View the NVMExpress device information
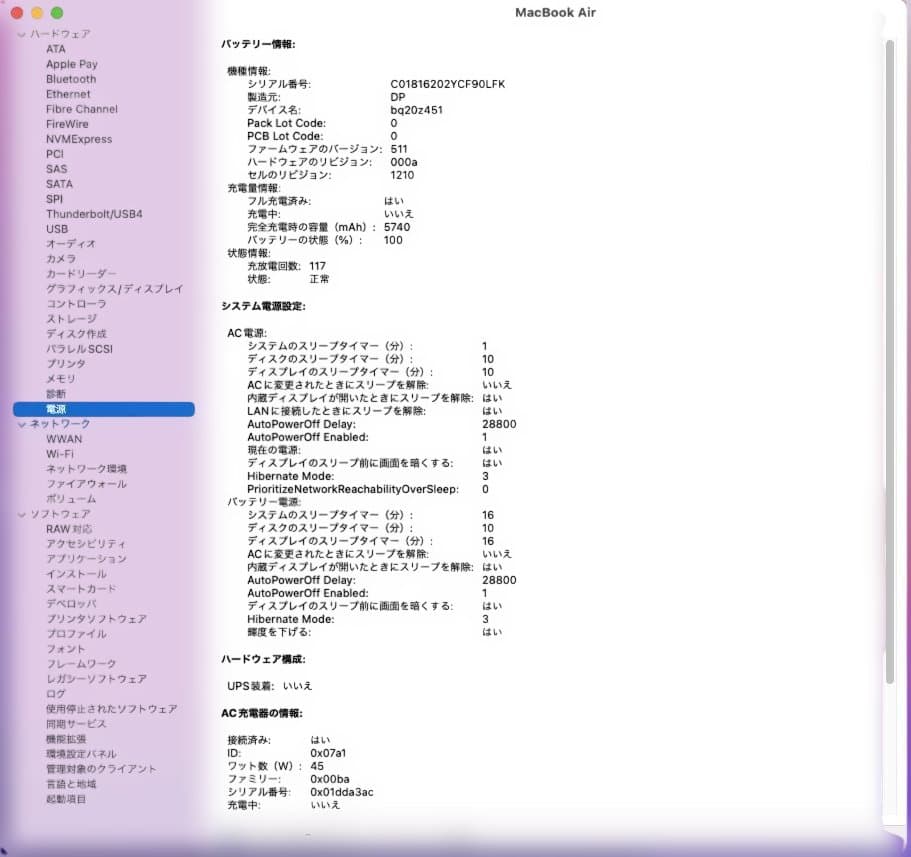The height and width of the screenshot is (857, 911). 79,139
